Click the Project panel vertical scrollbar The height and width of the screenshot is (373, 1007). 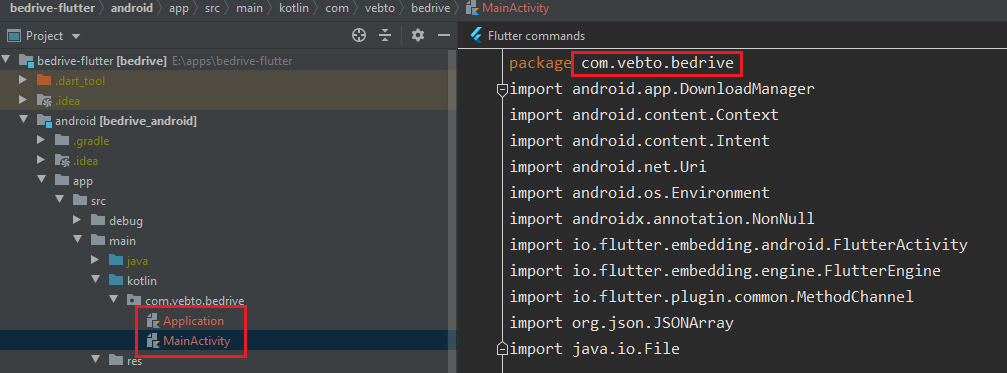pyautogui.click(x=452, y=211)
